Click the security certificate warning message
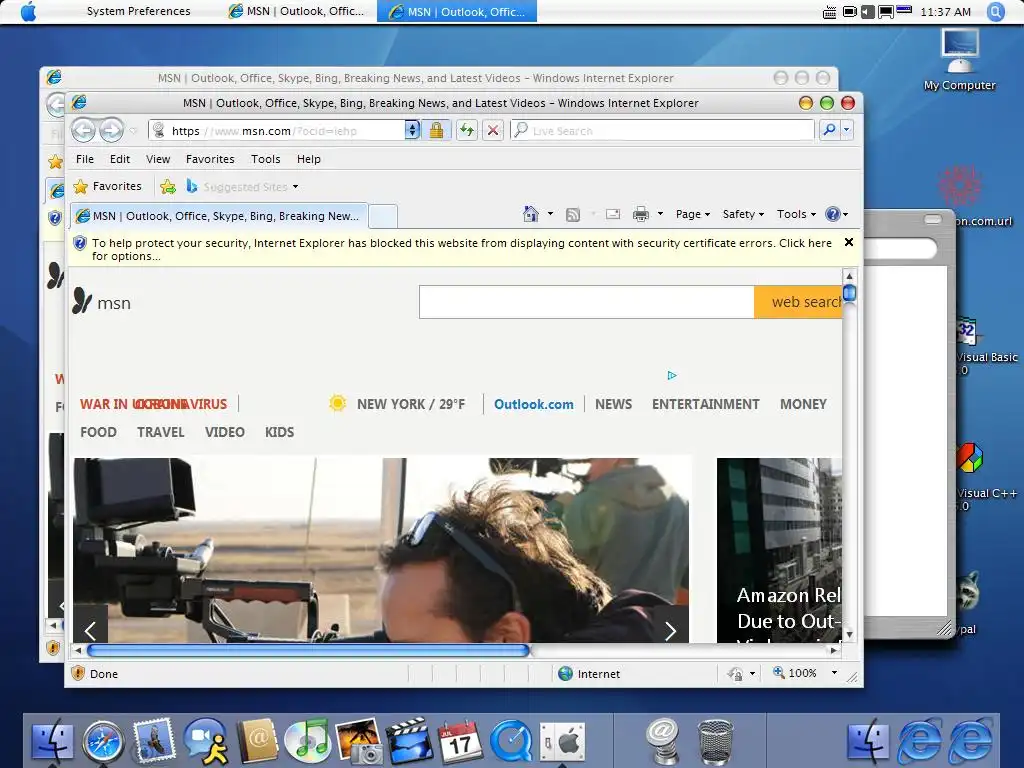This screenshot has height=768, width=1024. tap(461, 249)
